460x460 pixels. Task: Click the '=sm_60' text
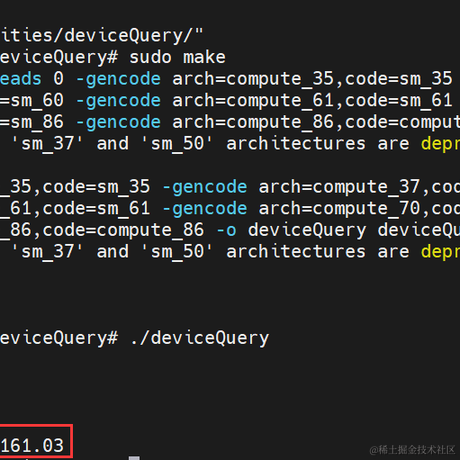point(32,101)
